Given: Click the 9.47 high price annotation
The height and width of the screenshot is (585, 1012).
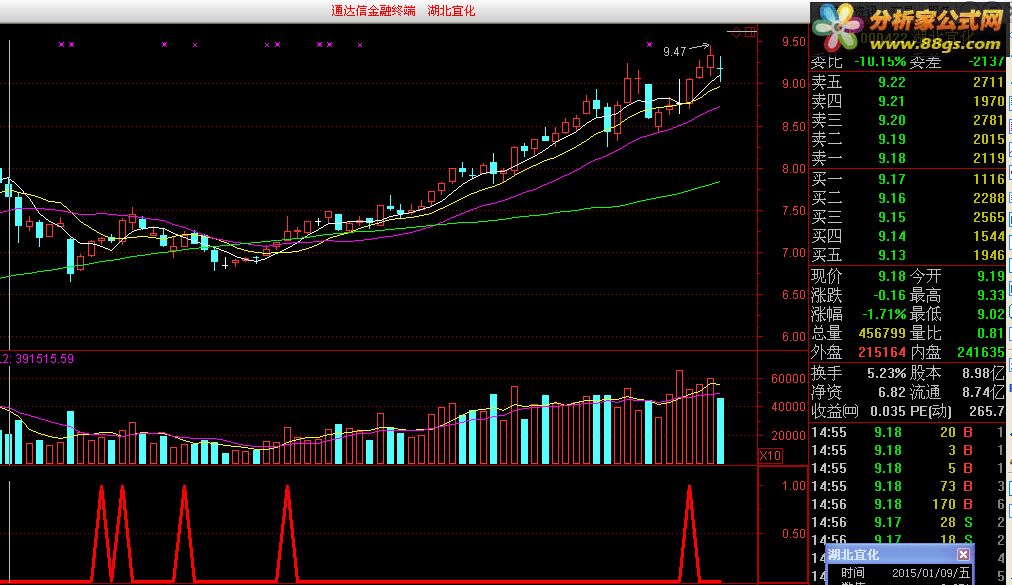Looking at the screenshot, I should pyautogui.click(x=674, y=52).
